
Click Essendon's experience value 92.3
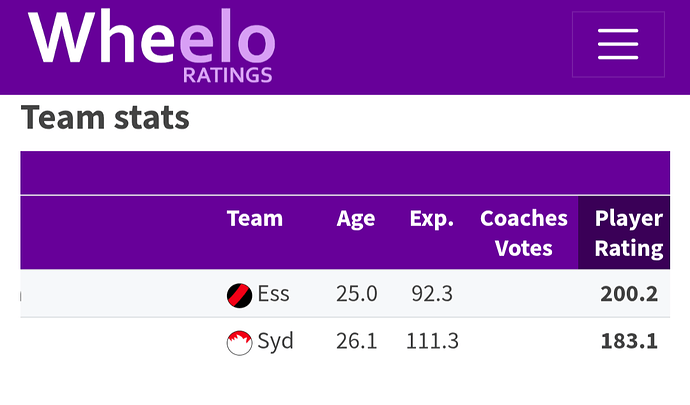coord(432,294)
